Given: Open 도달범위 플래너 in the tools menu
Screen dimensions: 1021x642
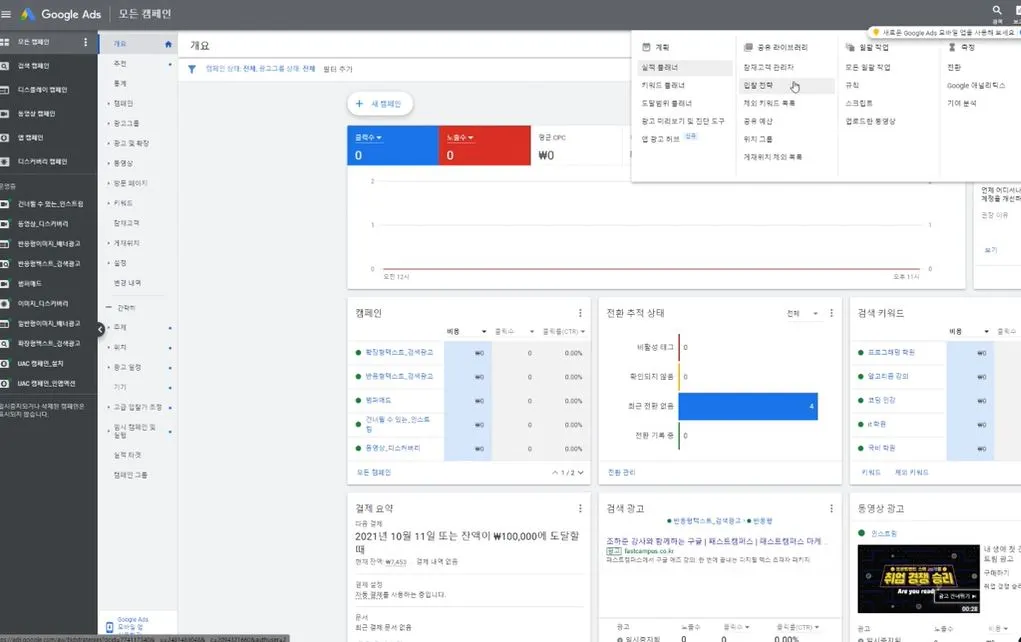Looking at the screenshot, I should 667,104.
